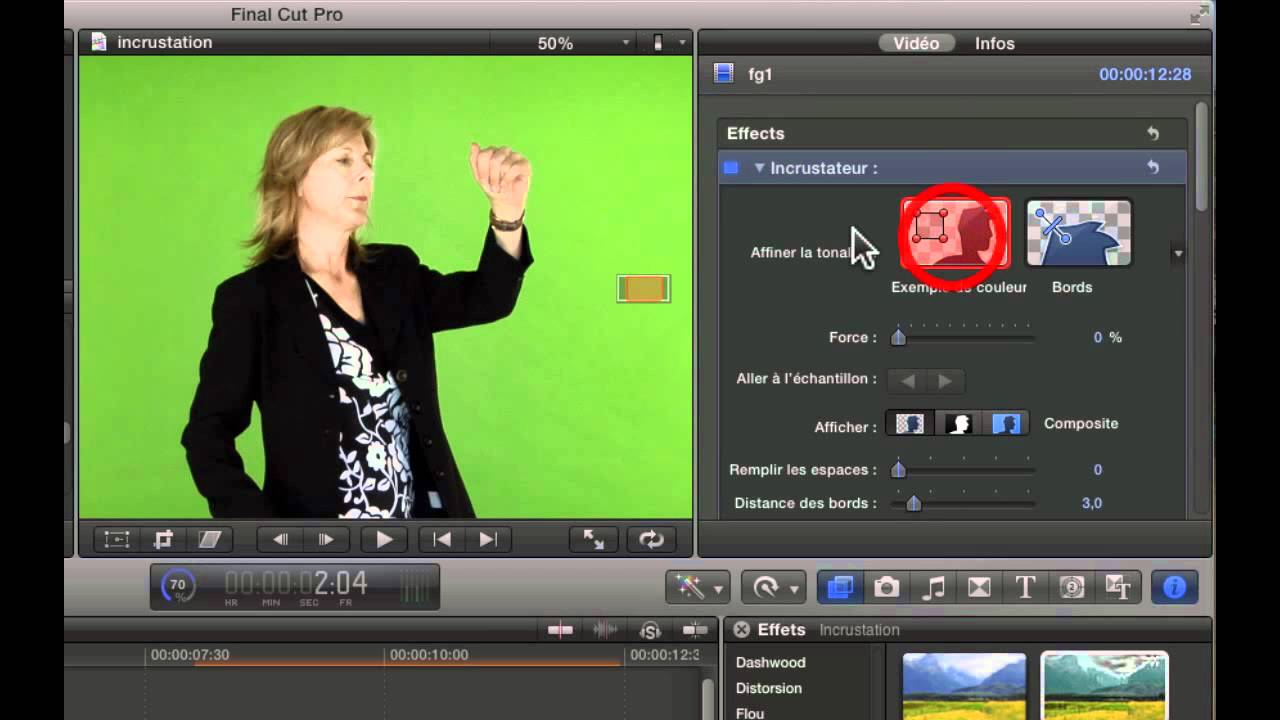Toggle the Inspector info button
This screenshot has height=720, width=1280.
click(1174, 587)
